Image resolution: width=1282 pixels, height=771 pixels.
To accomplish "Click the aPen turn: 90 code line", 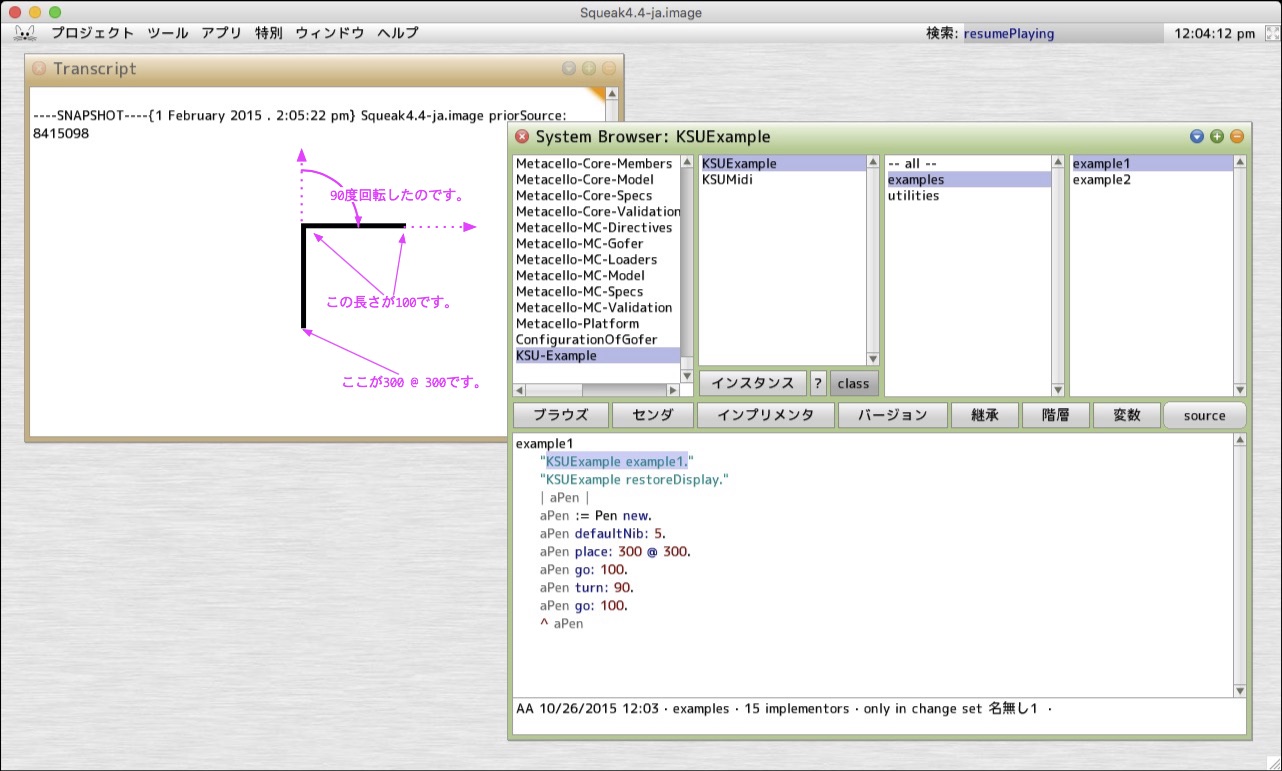I will pyautogui.click(x=587, y=588).
